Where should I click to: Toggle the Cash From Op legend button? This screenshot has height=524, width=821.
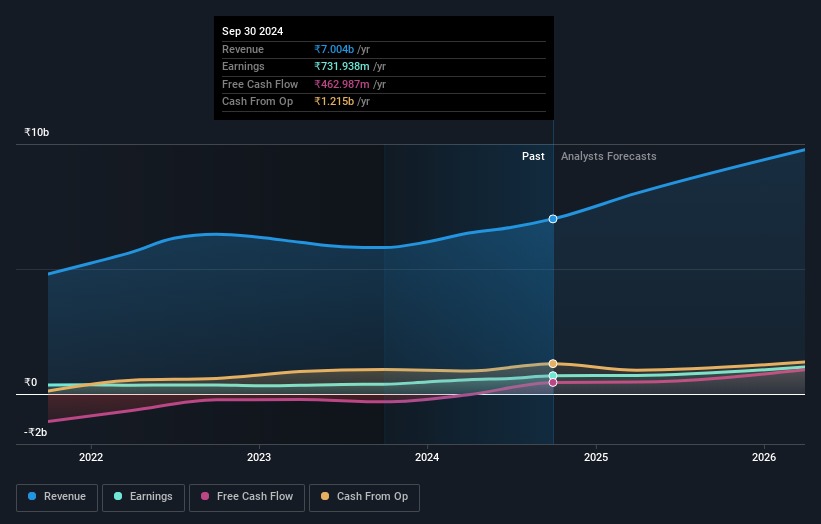pos(364,497)
